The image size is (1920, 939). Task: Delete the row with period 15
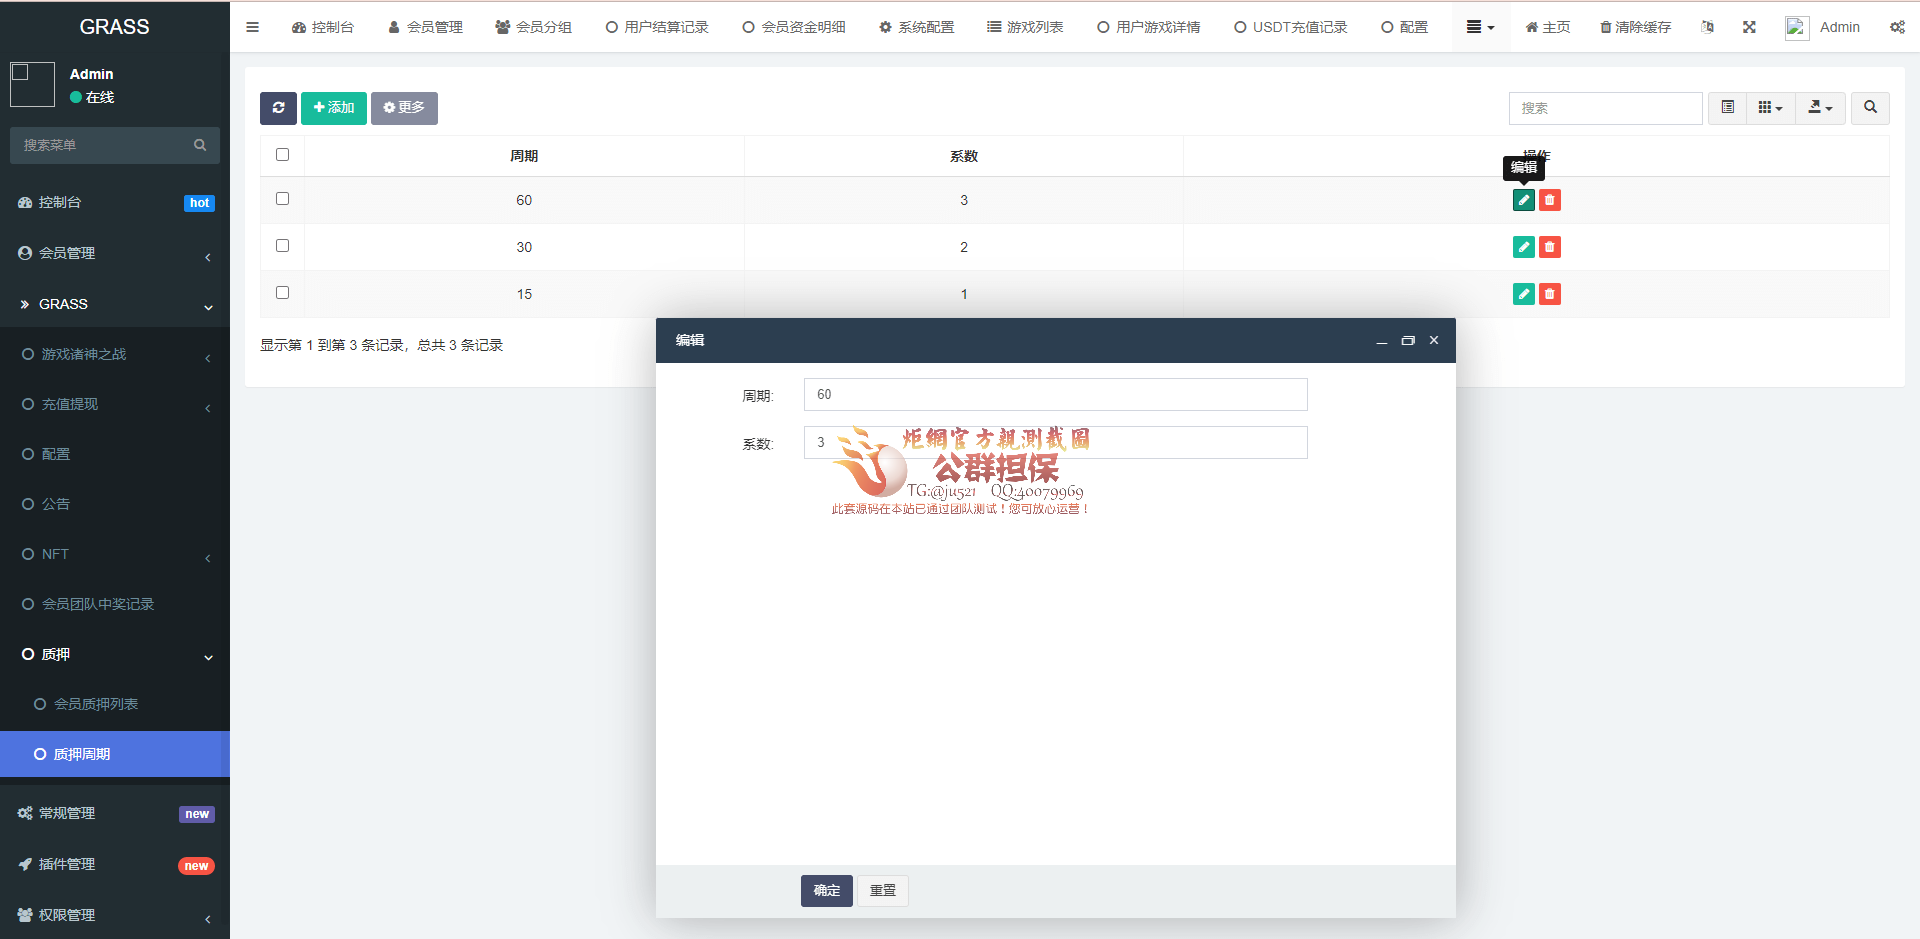pyautogui.click(x=1549, y=294)
